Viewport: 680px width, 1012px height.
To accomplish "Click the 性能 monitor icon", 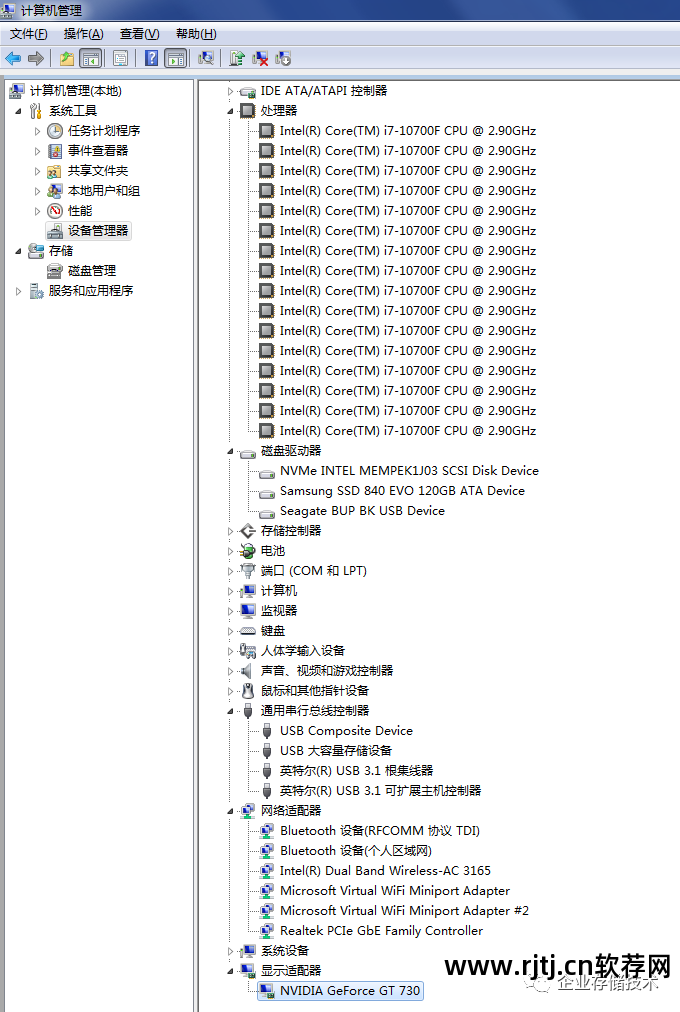I will (55, 211).
